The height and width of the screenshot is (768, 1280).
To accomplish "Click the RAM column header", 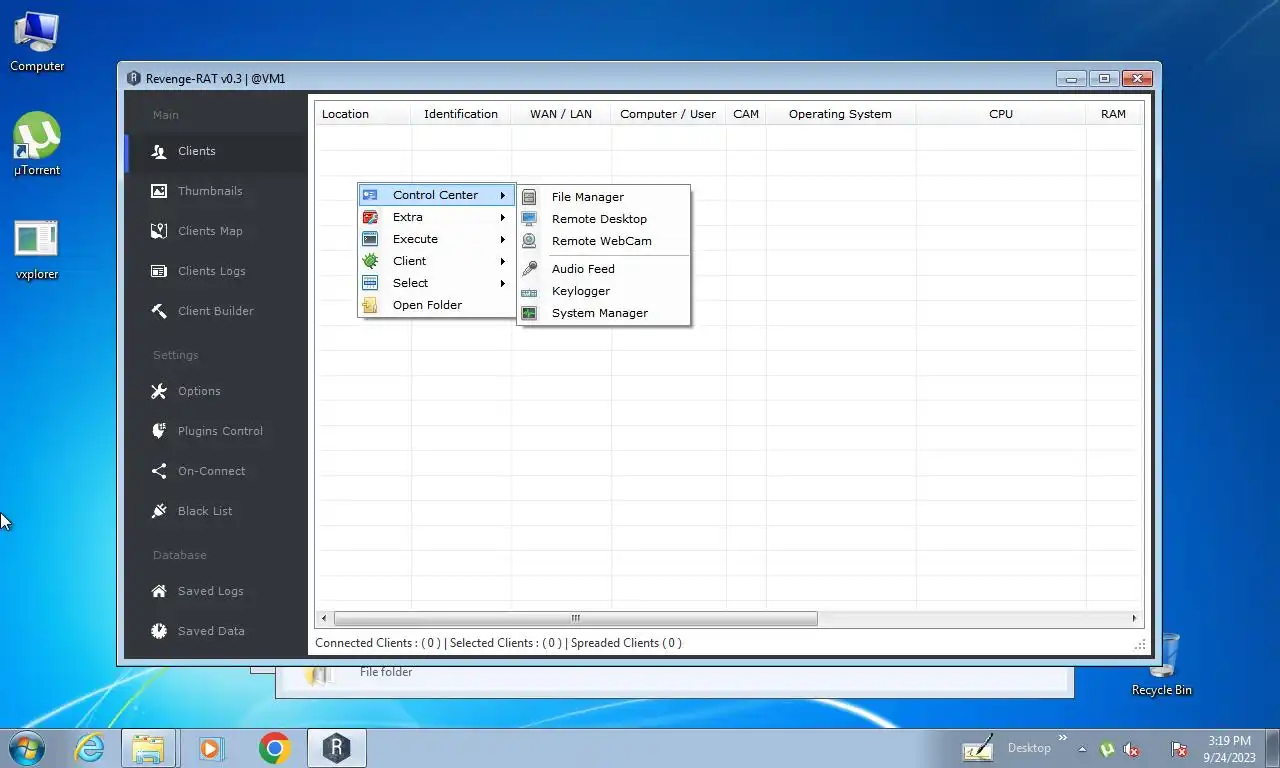I will point(1113,114).
